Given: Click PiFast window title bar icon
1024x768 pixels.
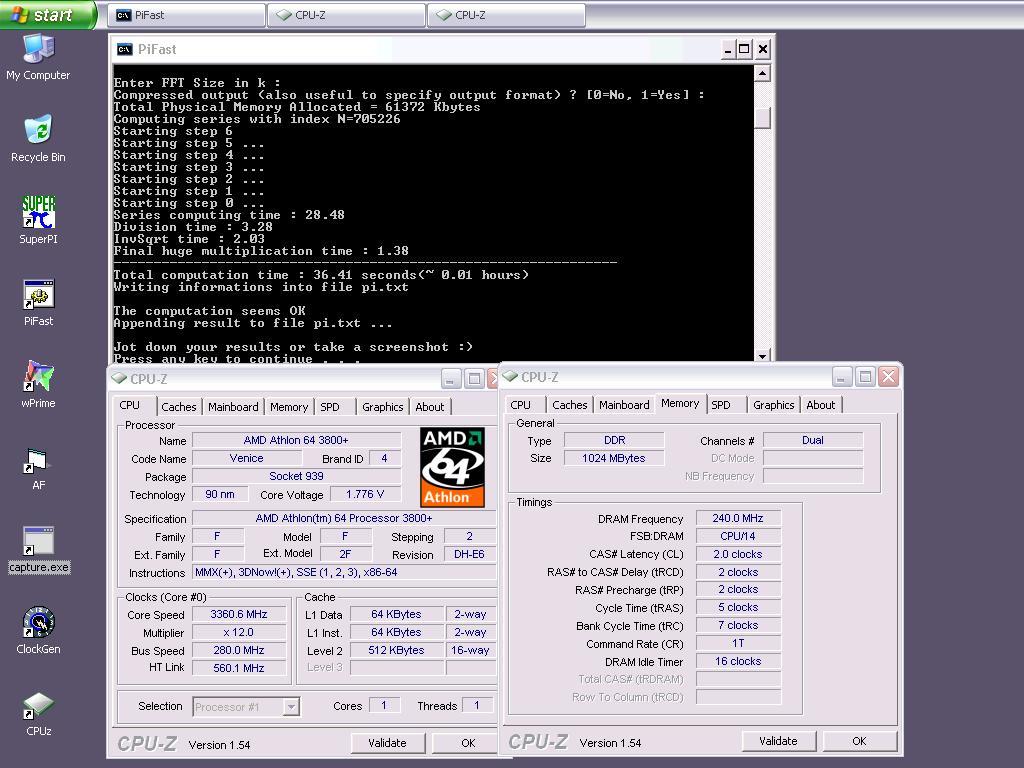Looking at the screenshot, I should click(124, 50).
